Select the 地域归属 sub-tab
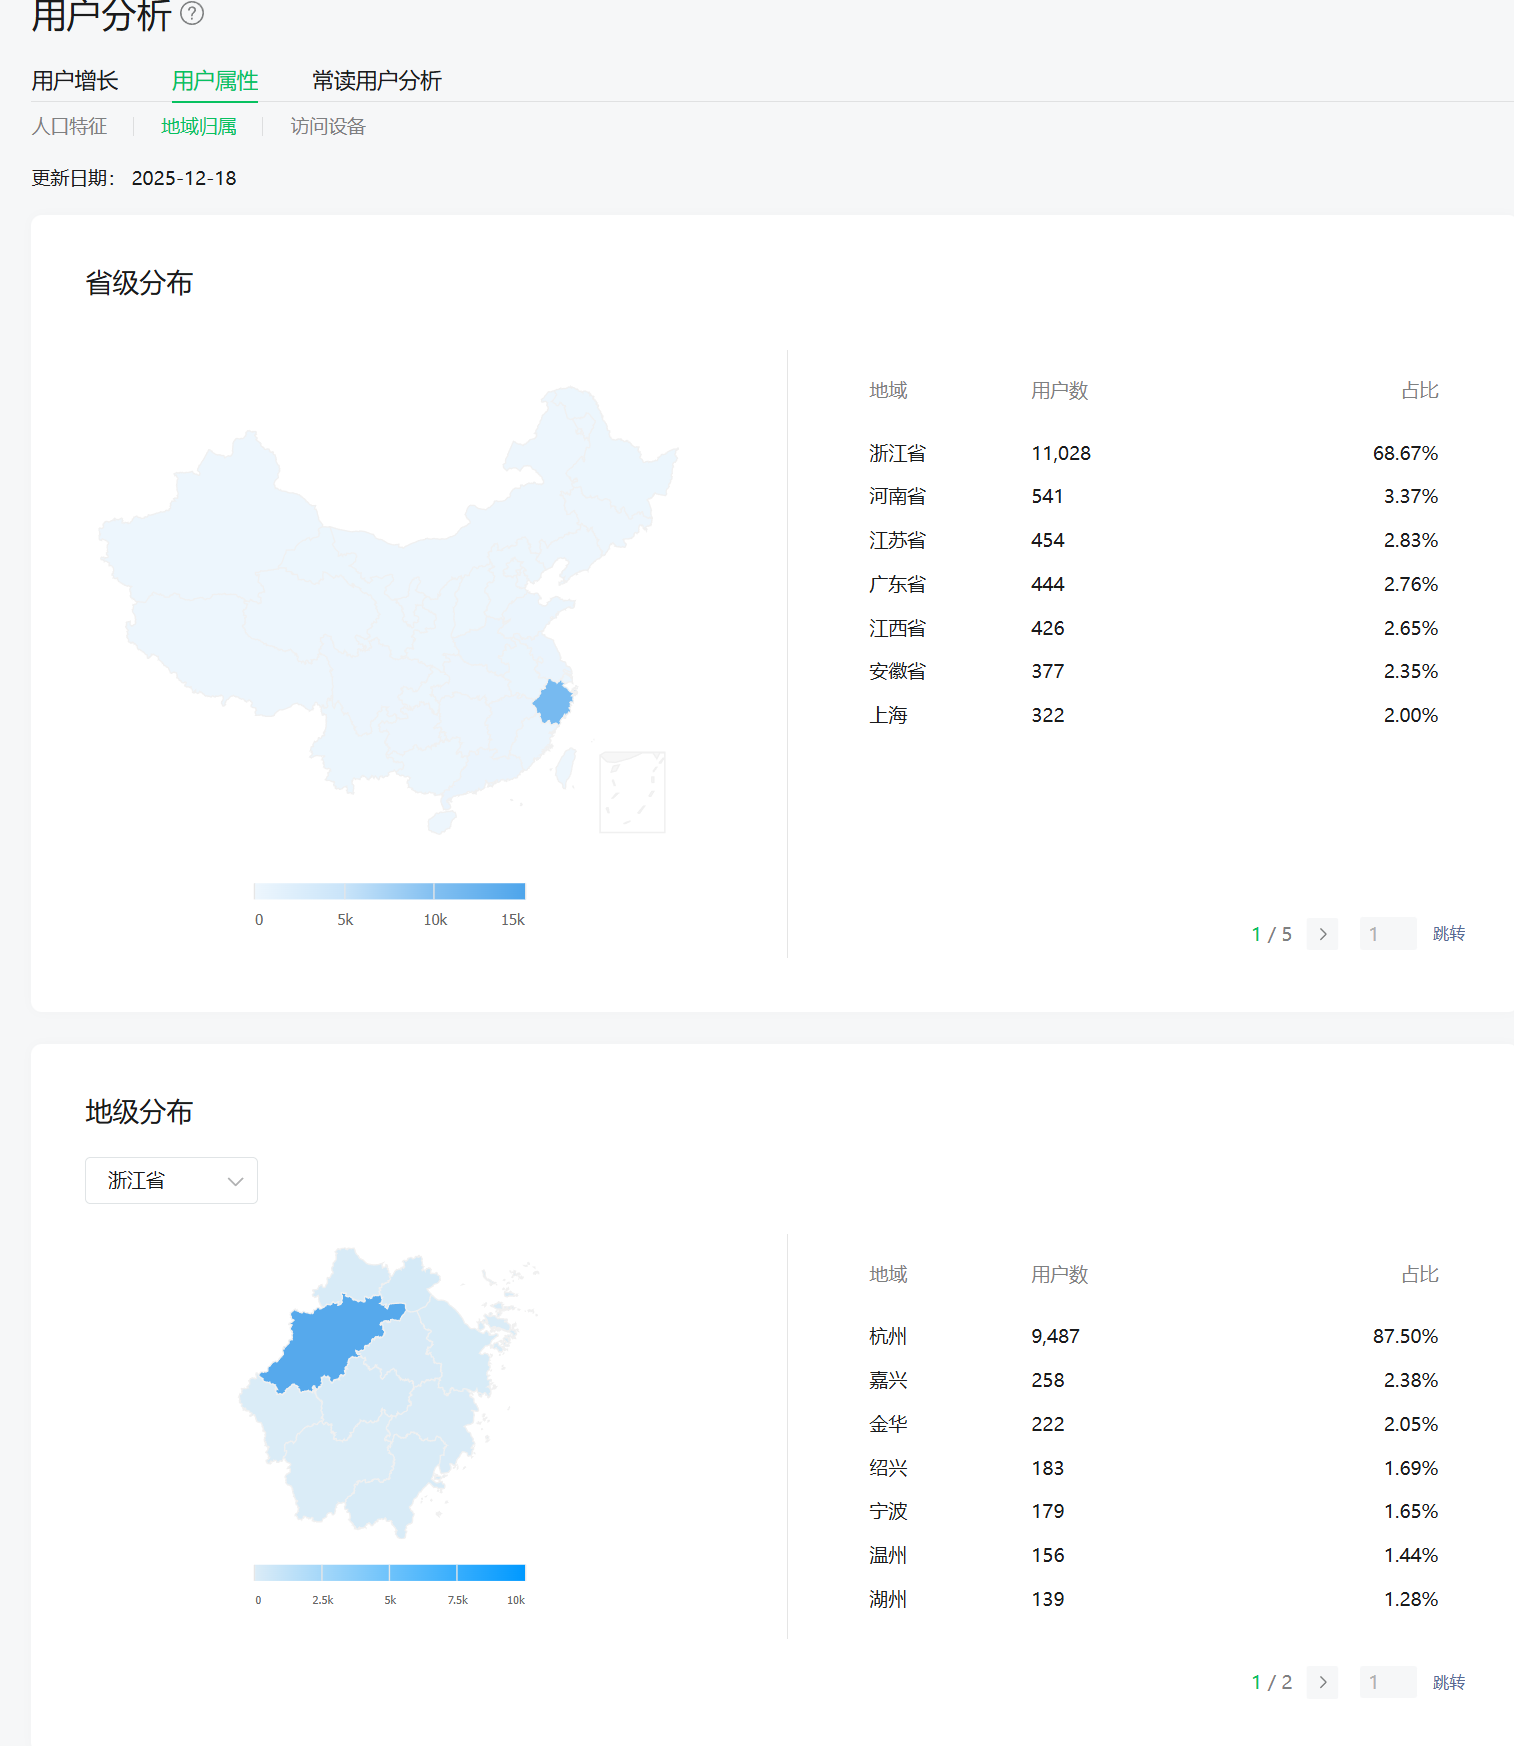 [x=199, y=127]
